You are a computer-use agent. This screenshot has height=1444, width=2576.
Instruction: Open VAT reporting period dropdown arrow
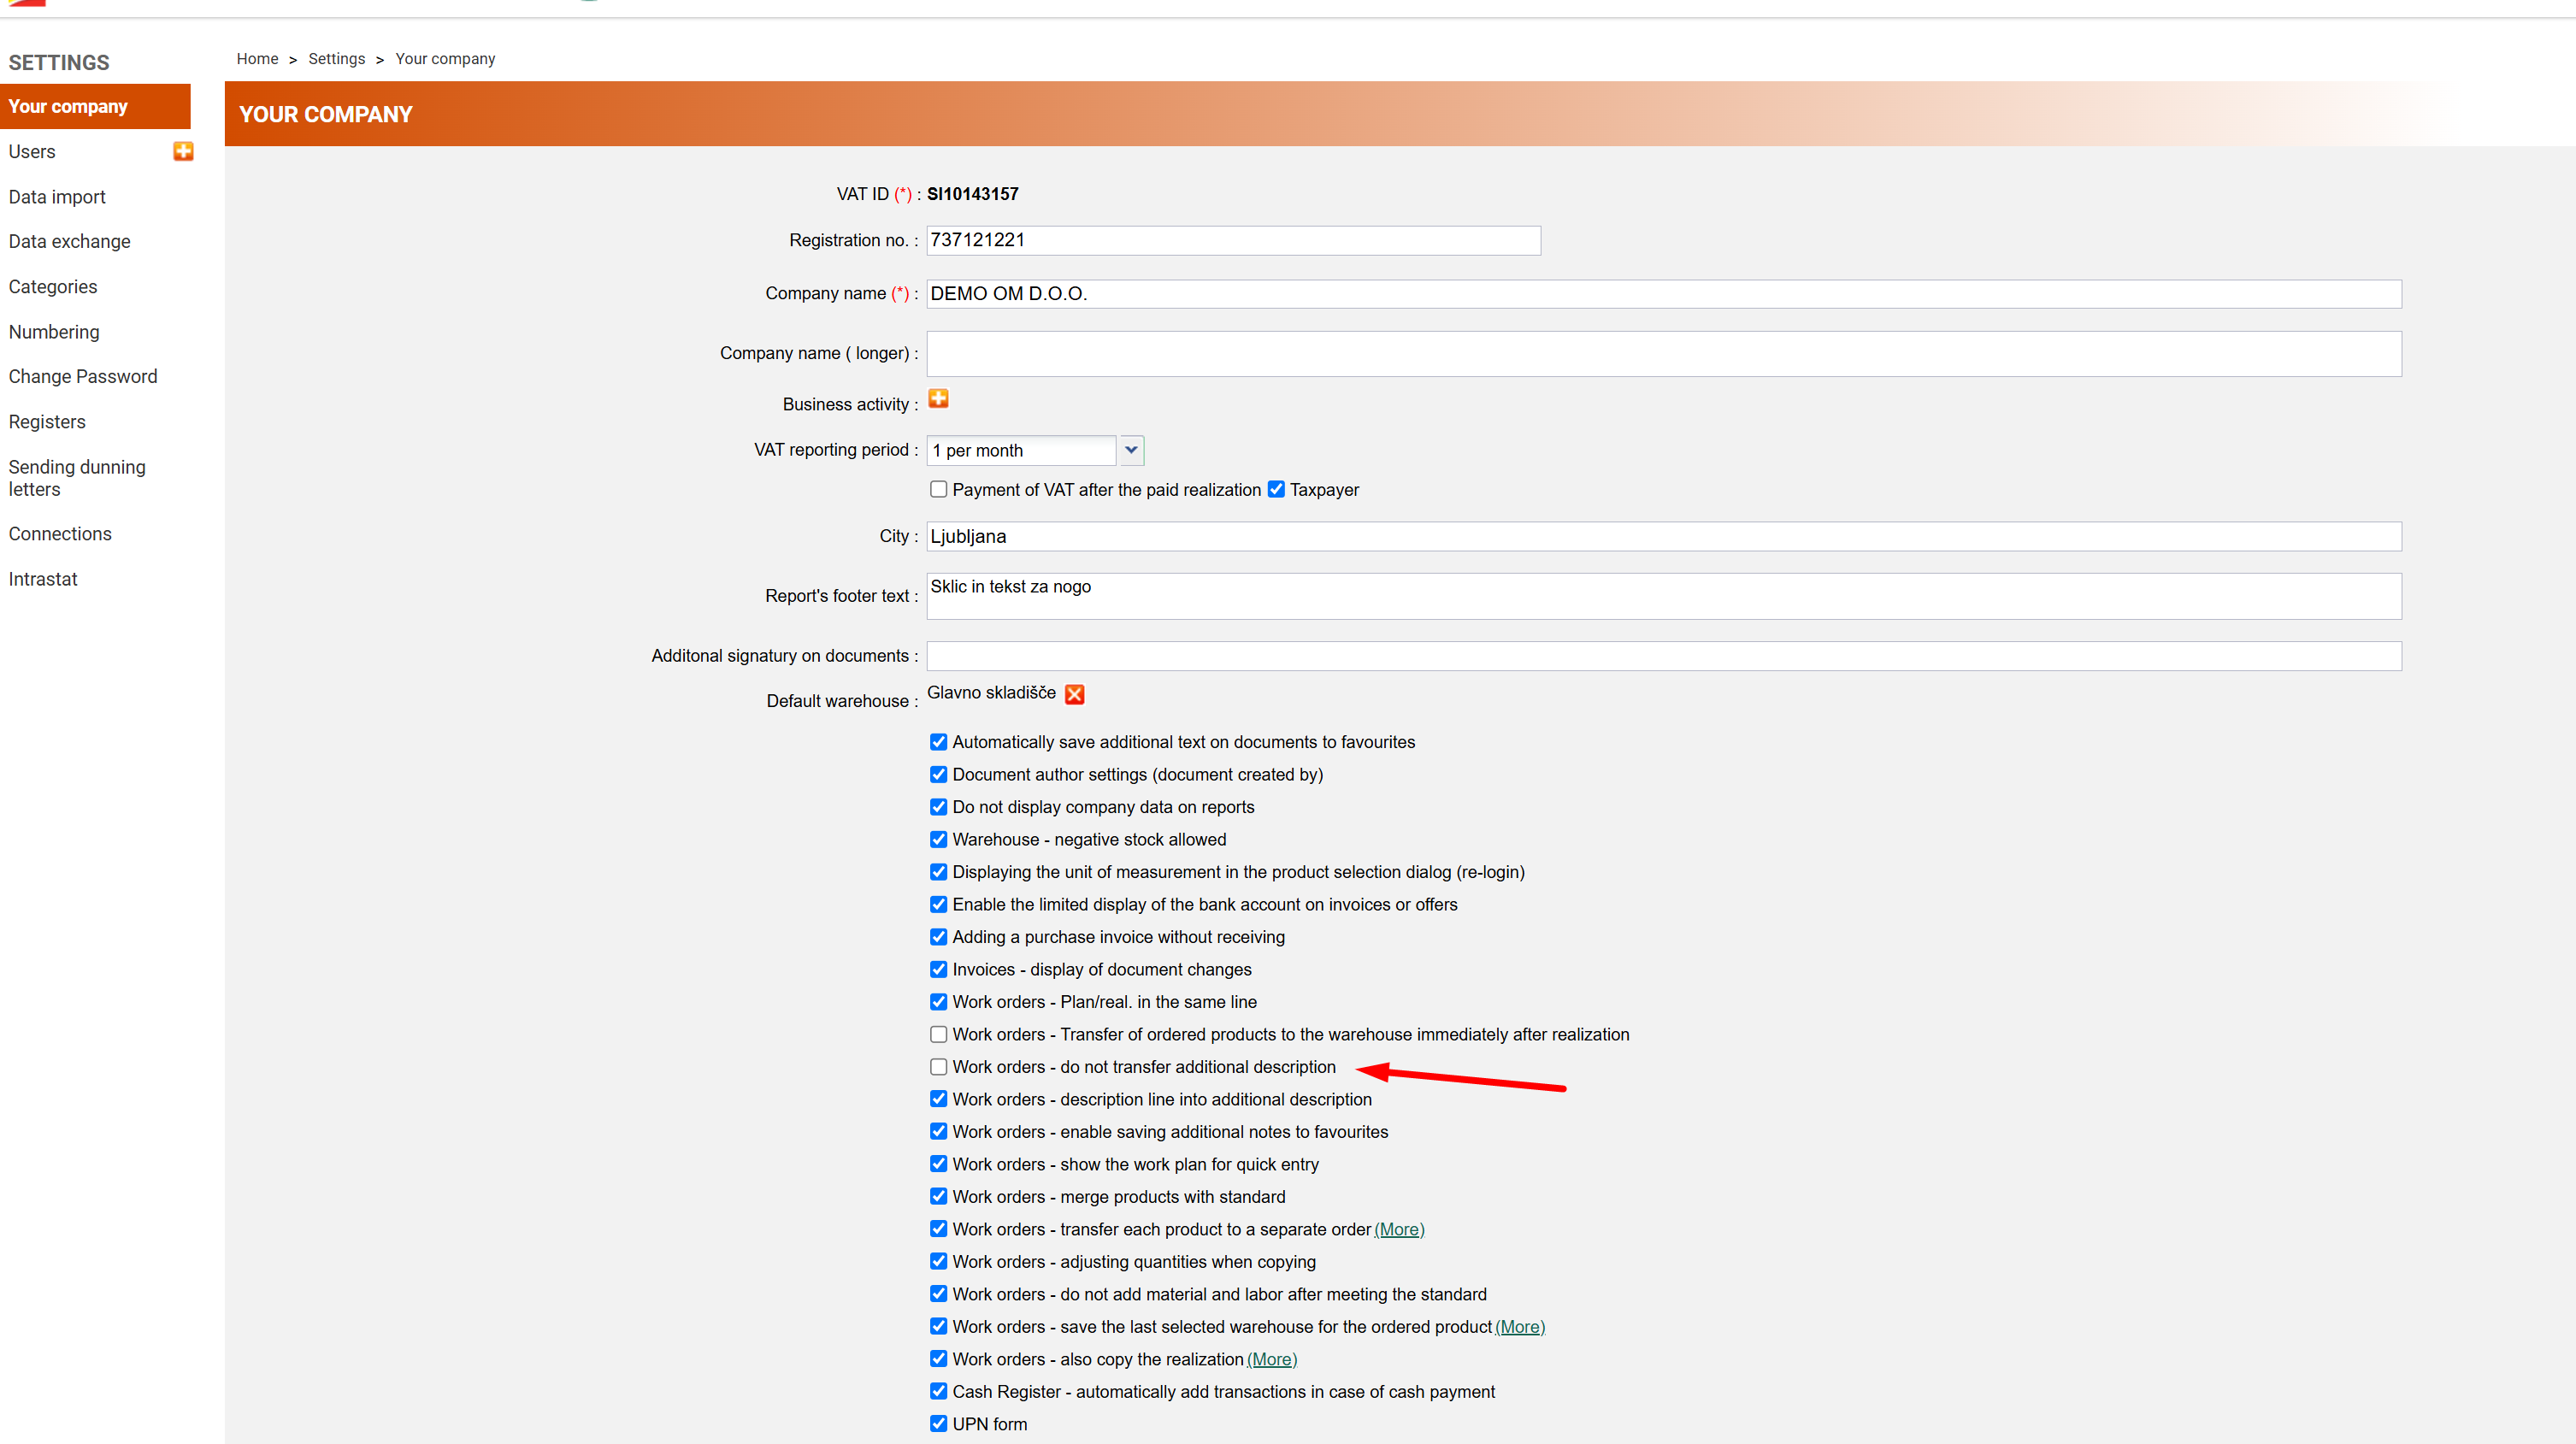[1131, 450]
